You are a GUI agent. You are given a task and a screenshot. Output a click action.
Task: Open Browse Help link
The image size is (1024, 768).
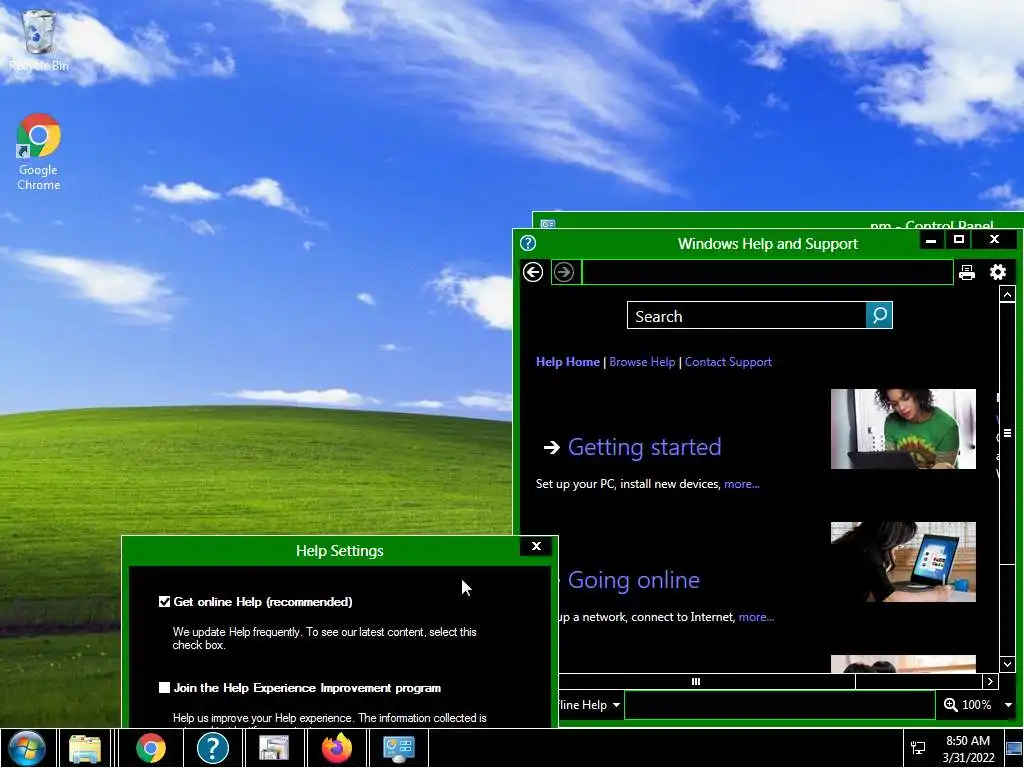642,362
